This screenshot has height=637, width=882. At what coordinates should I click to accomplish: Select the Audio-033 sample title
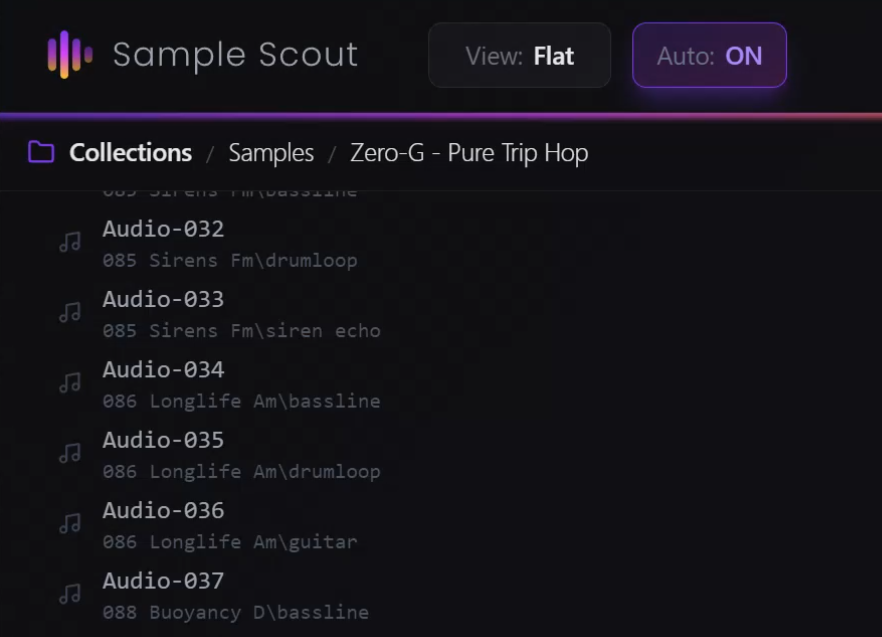163,299
